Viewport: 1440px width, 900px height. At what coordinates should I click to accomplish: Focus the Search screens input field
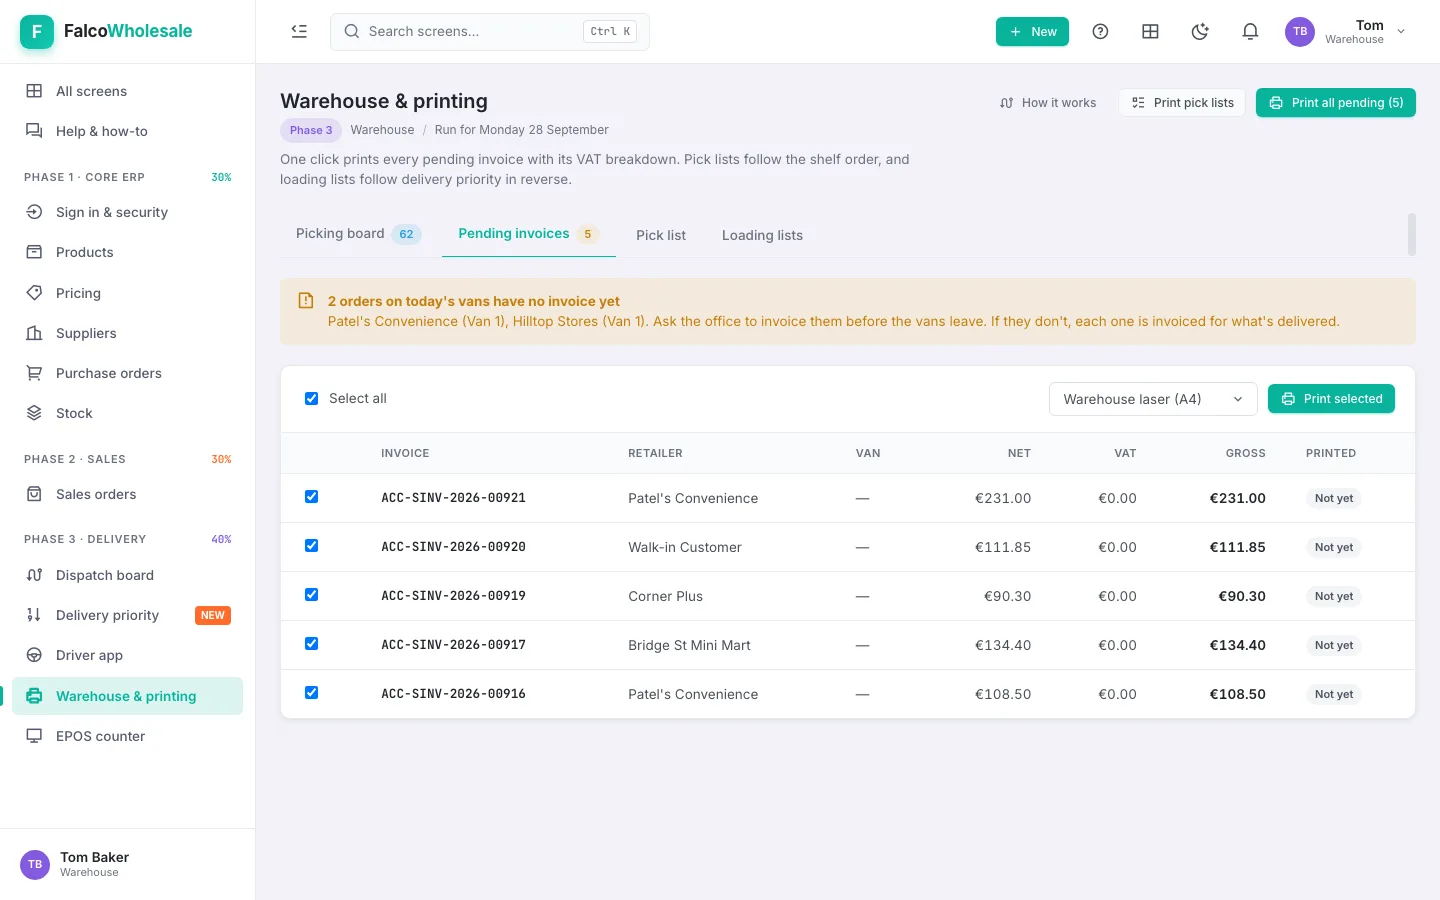point(490,31)
